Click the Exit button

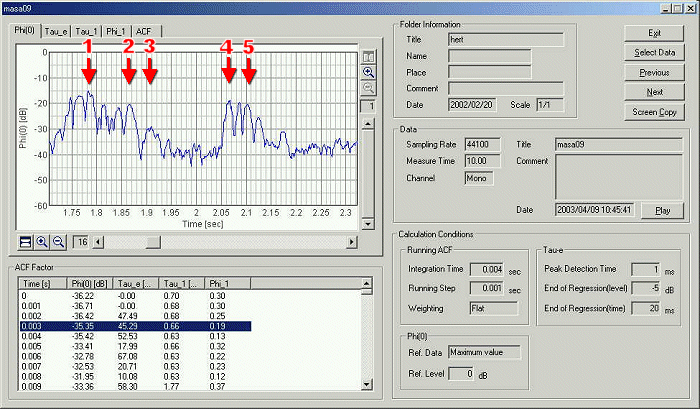tap(654, 33)
